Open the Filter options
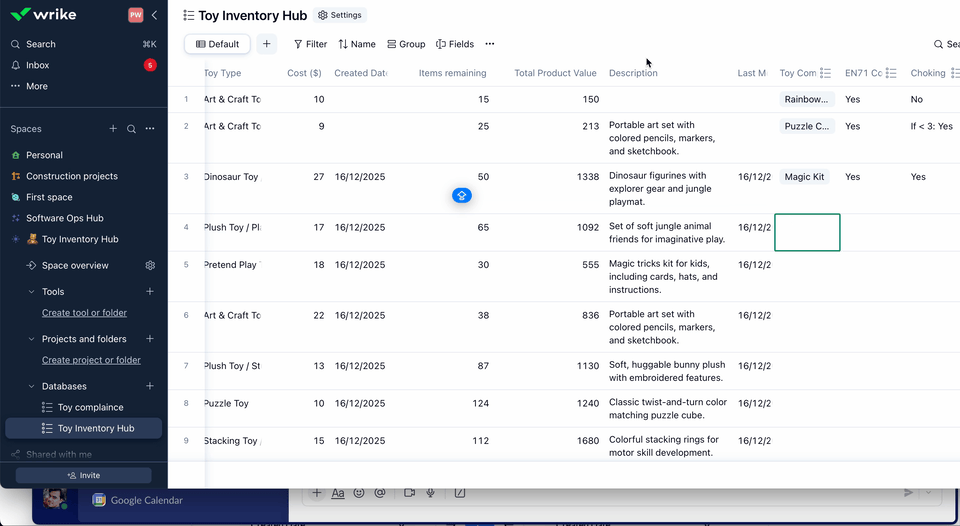960x526 pixels. click(x=310, y=44)
